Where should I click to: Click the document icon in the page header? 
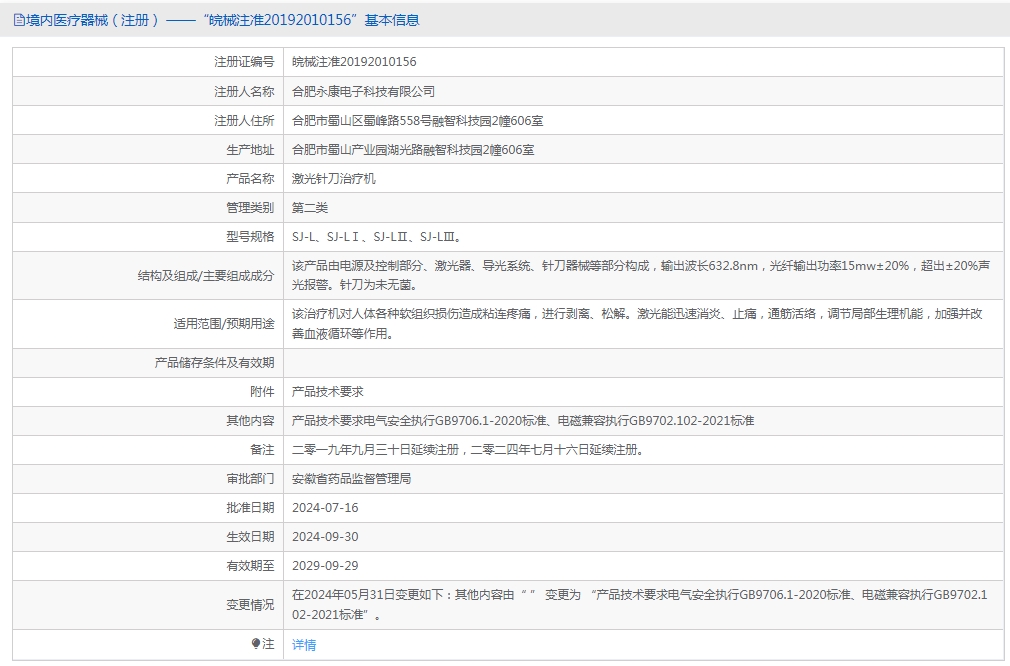pos(19,20)
